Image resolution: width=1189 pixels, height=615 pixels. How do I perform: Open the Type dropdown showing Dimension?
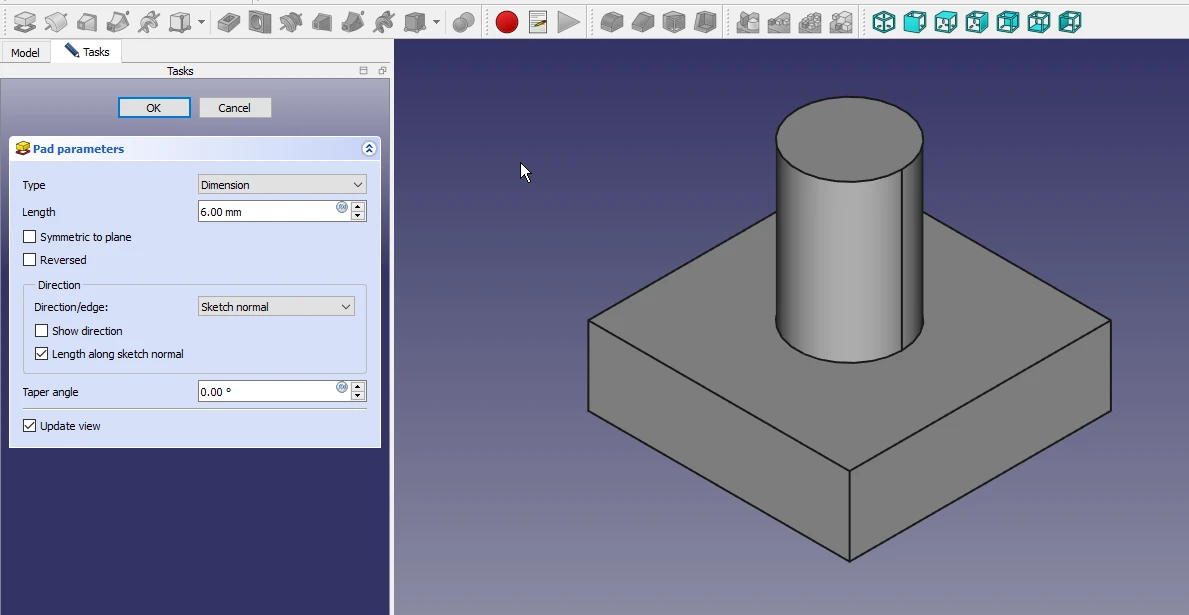coord(282,185)
